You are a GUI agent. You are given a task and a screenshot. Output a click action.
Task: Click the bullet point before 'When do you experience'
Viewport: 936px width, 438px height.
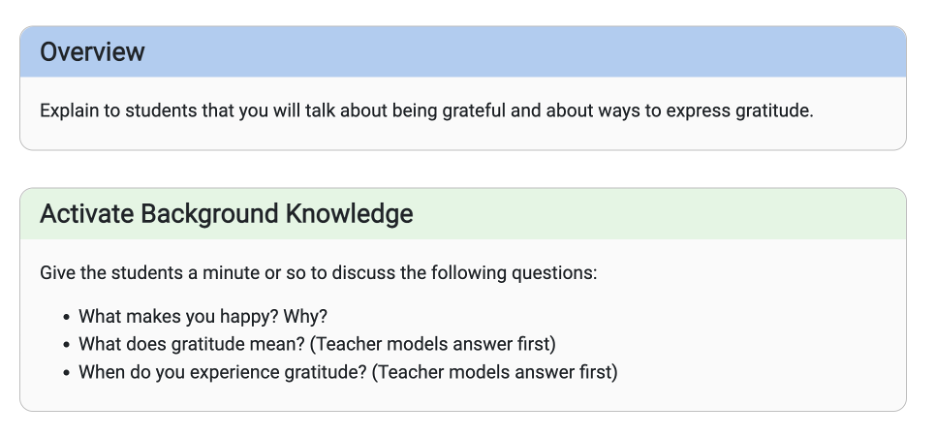pos(66,373)
